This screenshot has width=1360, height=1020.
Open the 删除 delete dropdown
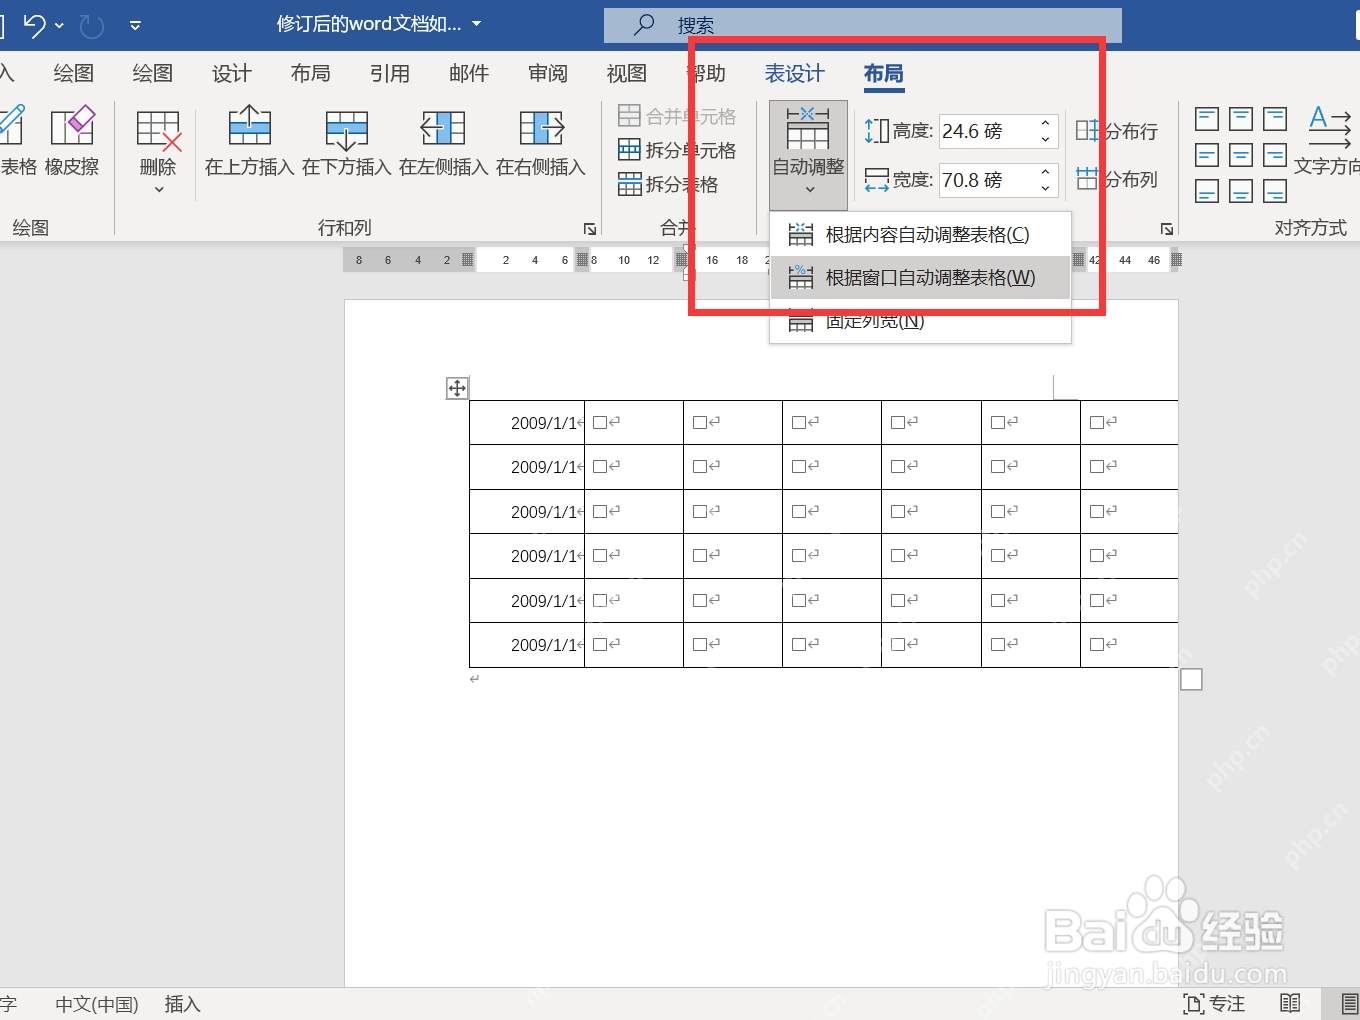tap(158, 190)
